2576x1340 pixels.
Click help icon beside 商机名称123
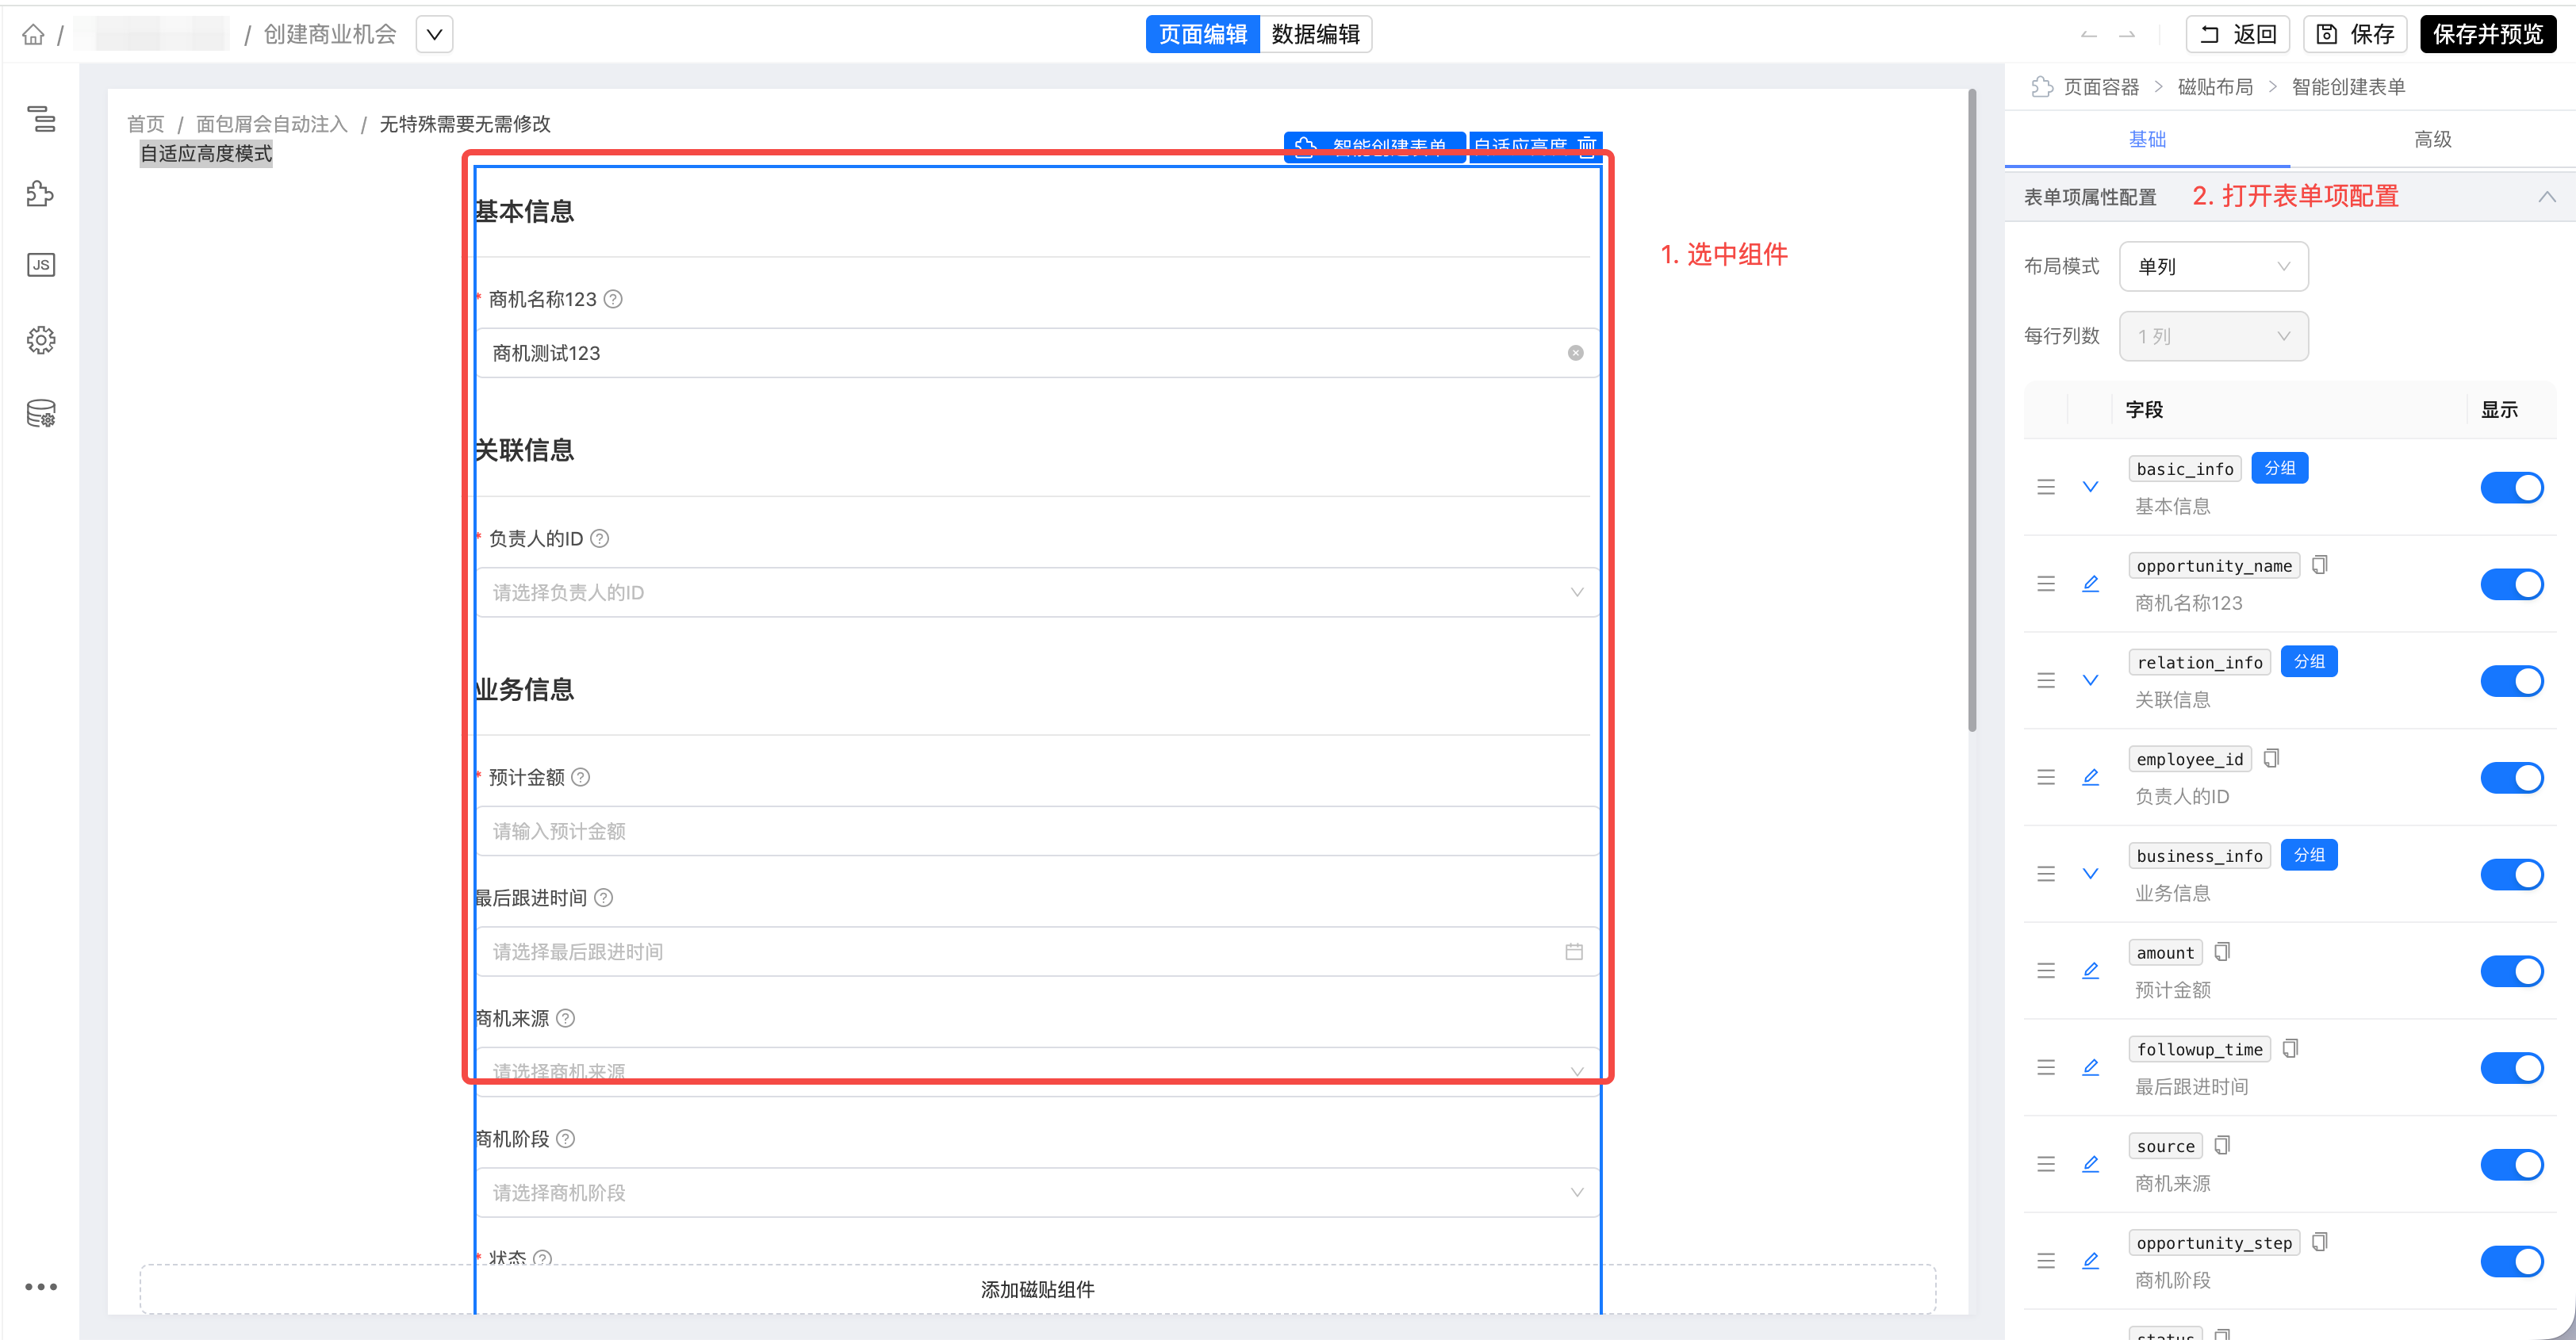click(613, 299)
